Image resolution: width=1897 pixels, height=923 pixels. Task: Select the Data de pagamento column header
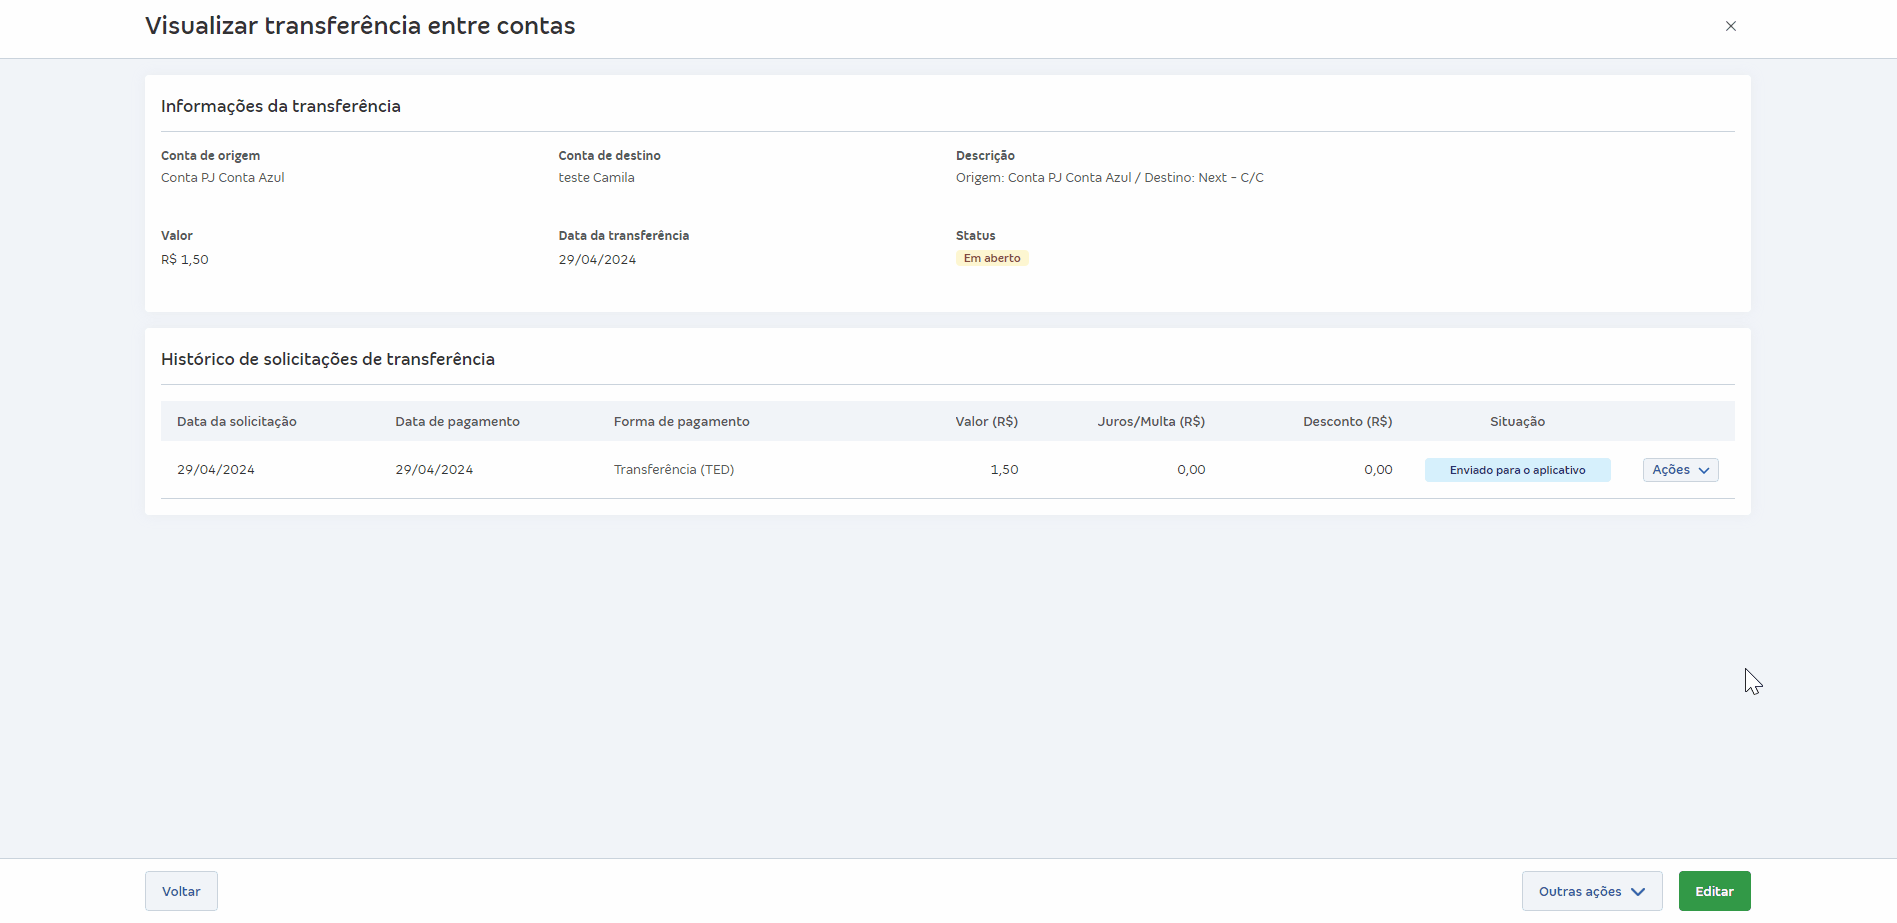tap(457, 422)
